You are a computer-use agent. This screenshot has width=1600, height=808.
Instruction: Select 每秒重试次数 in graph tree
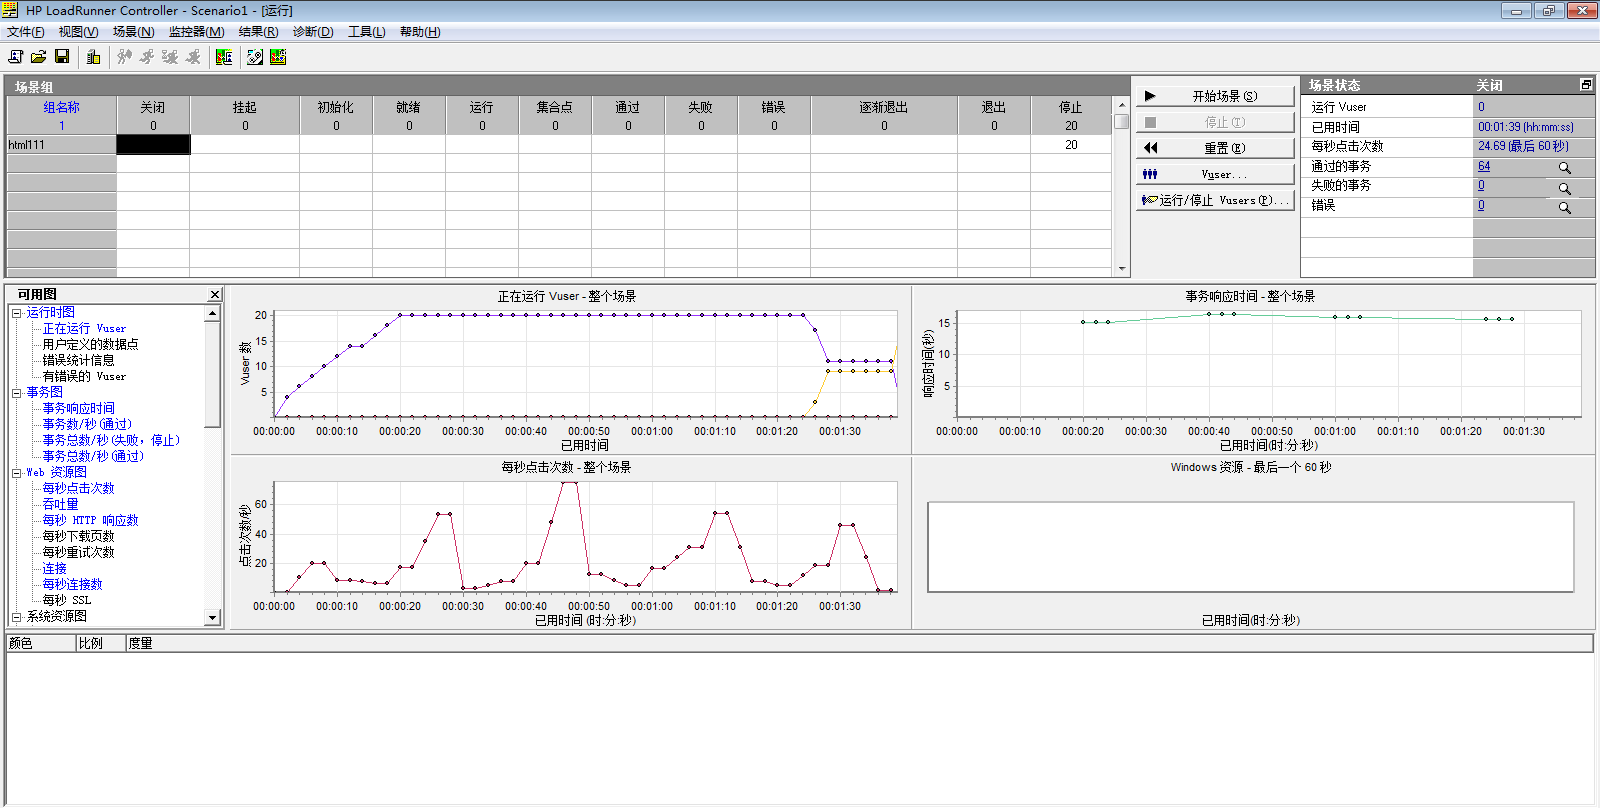[78, 552]
